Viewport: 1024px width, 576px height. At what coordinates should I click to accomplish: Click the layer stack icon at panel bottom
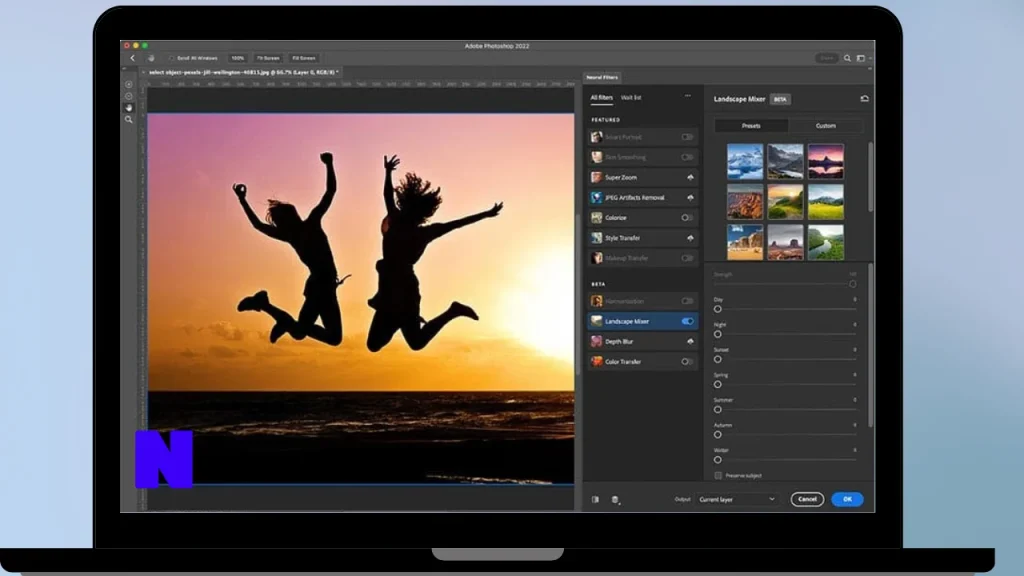pyautogui.click(x=615, y=500)
